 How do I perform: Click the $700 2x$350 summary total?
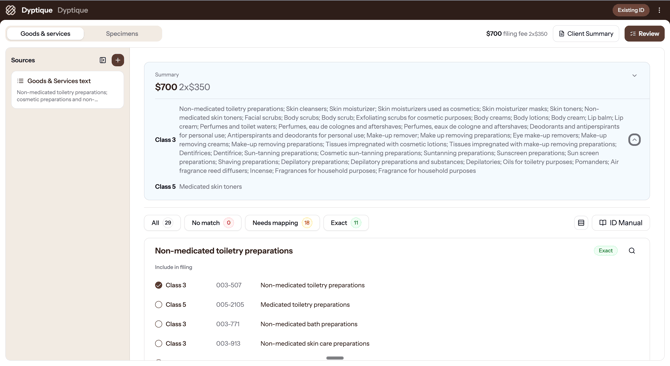click(x=182, y=87)
